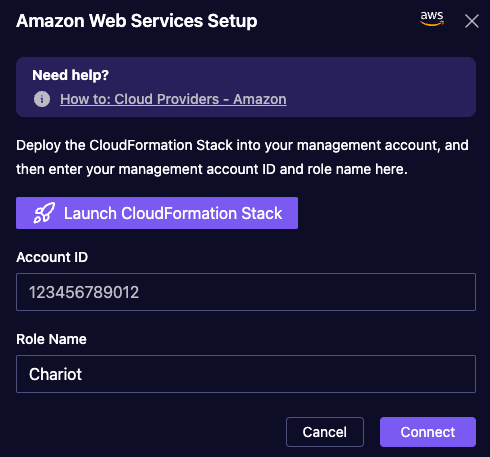Click the info icon beside help link
Image resolution: width=490 pixels, height=457 pixels.
(x=42, y=99)
